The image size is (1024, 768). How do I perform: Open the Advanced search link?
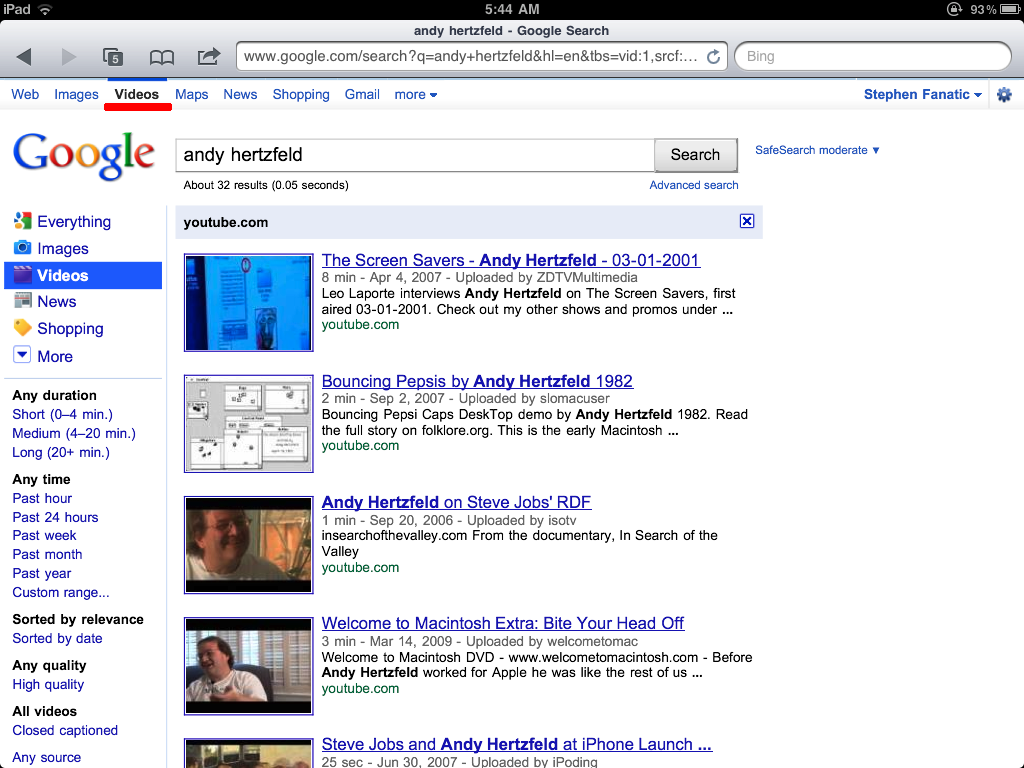693,185
